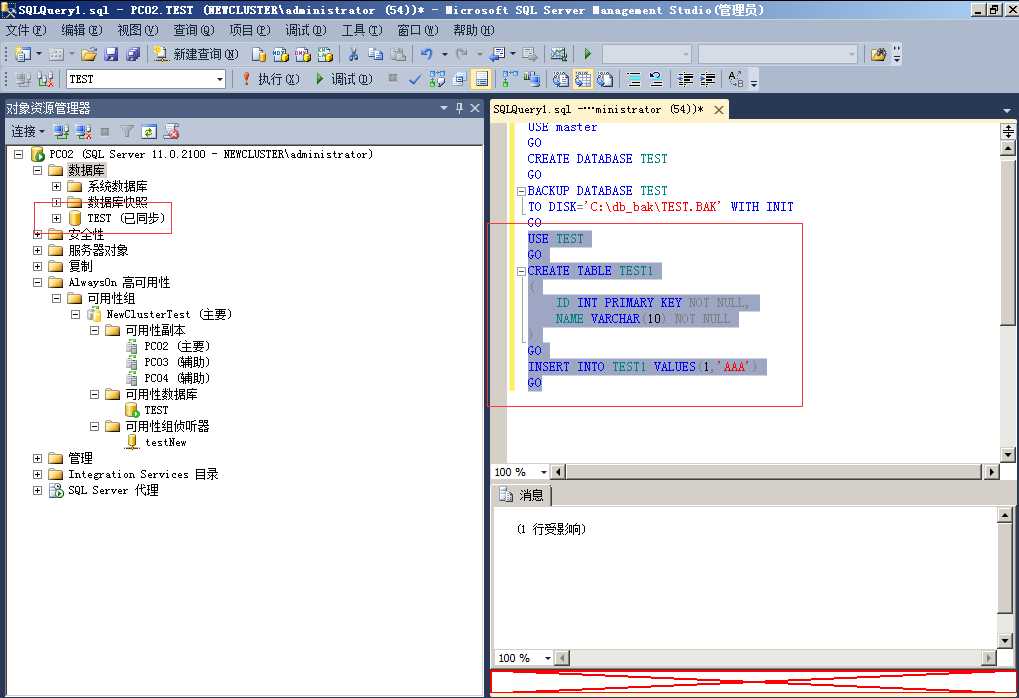Click the Find in Files folder icon
This screenshot has width=1019, height=698.
(x=878, y=55)
